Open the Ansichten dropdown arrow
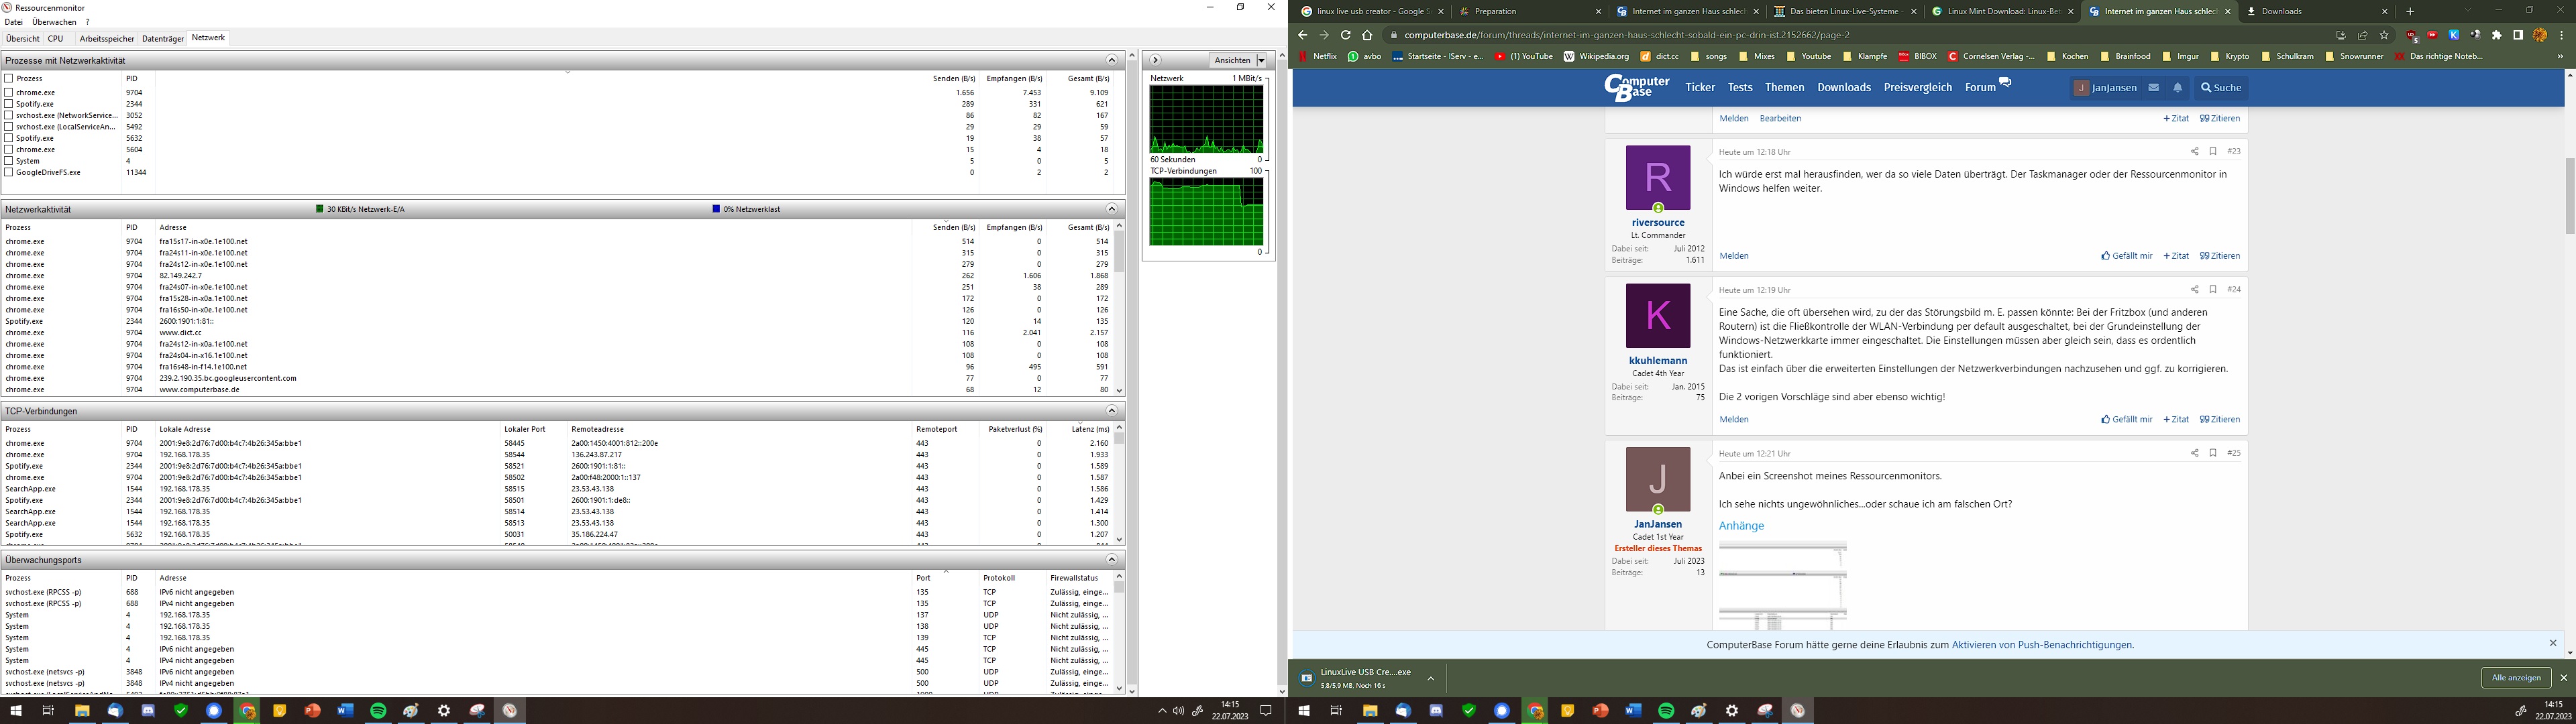Image resolution: width=2576 pixels, height=724 pixels. [x=1261, y=60]
